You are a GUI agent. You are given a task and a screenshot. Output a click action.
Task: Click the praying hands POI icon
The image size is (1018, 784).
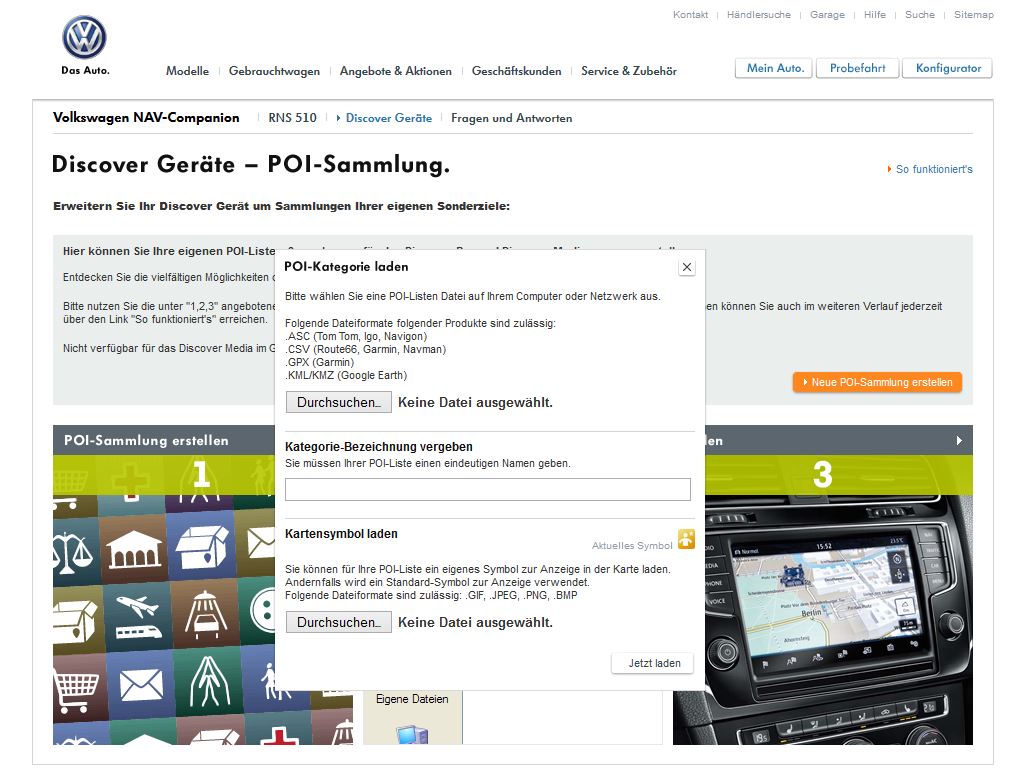click(208, 681)
